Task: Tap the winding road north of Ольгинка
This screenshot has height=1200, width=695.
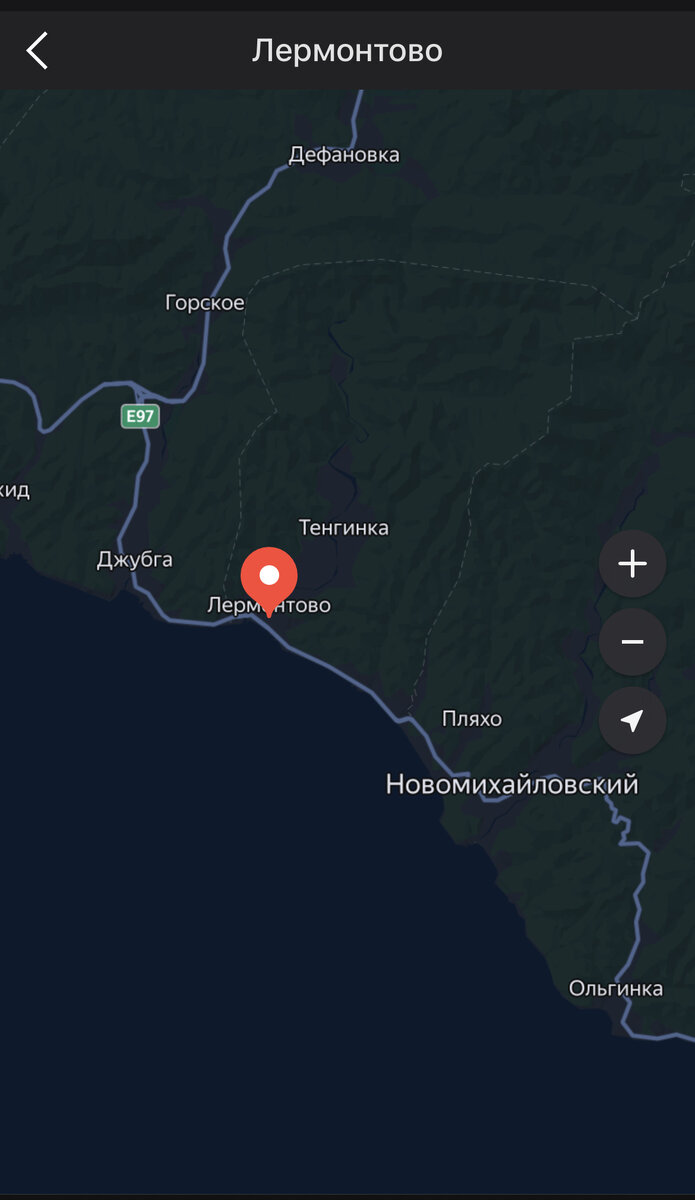Action: coord(632,900)
